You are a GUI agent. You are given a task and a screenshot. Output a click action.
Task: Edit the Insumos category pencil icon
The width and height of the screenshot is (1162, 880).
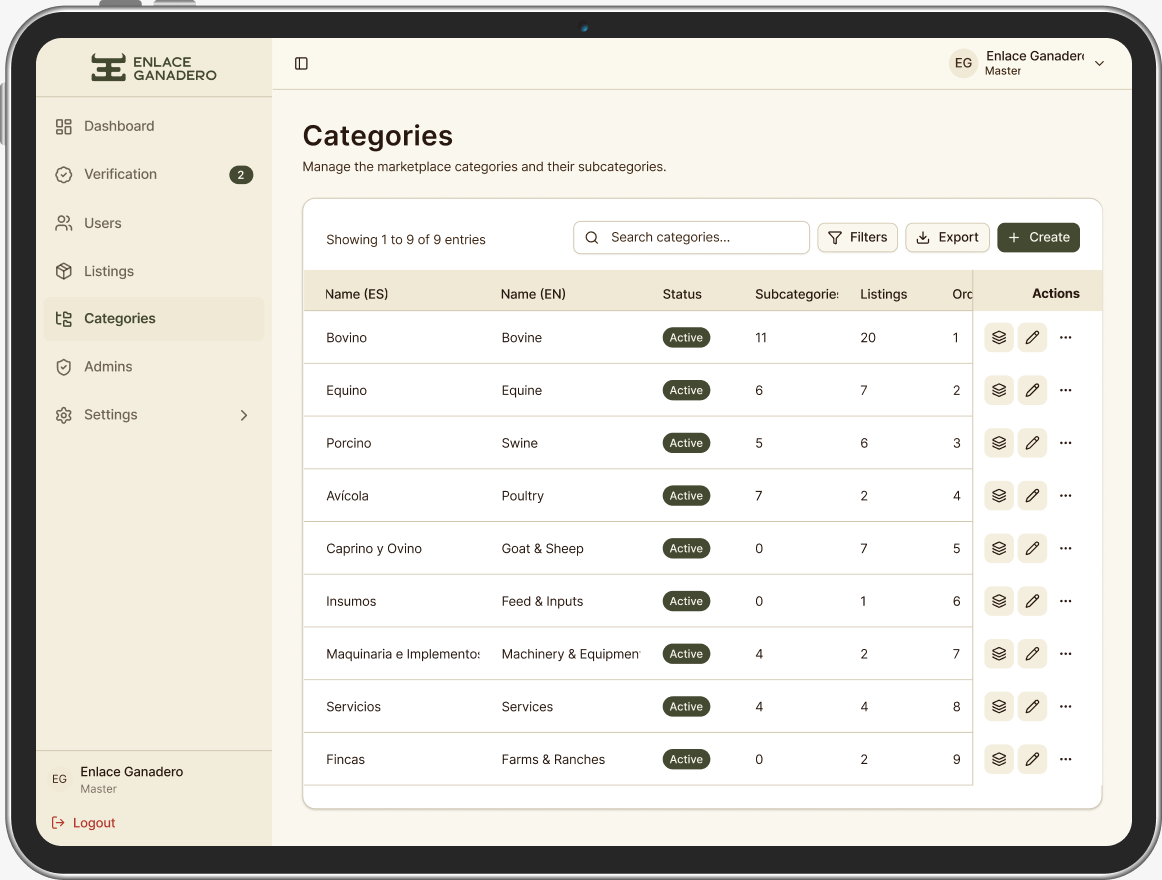(x=1032, y=601)
